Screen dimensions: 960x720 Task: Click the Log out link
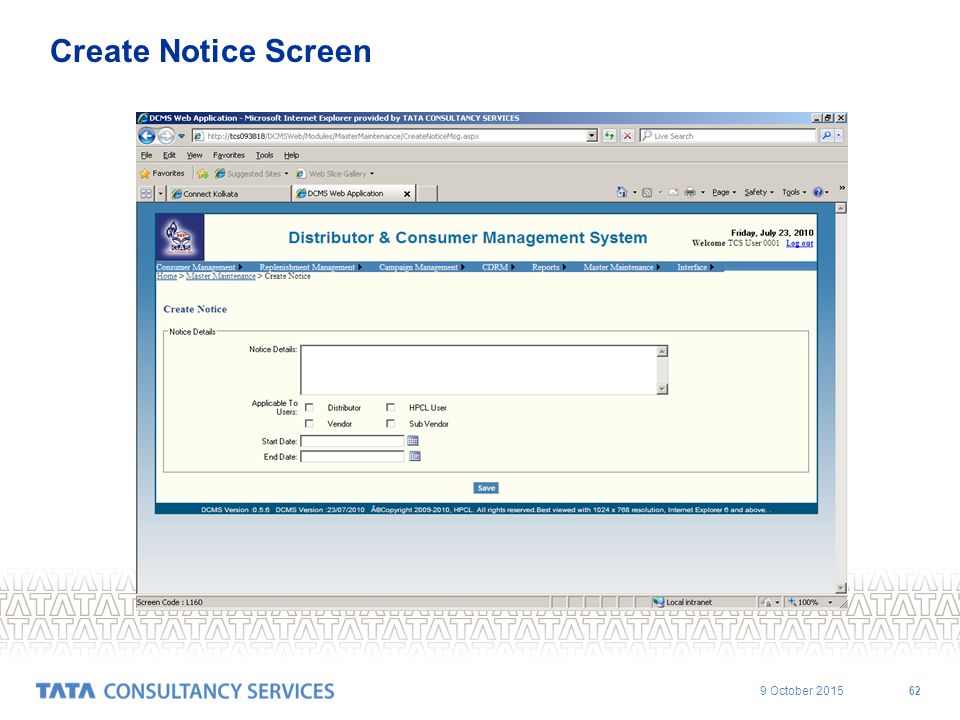point(800,243)
